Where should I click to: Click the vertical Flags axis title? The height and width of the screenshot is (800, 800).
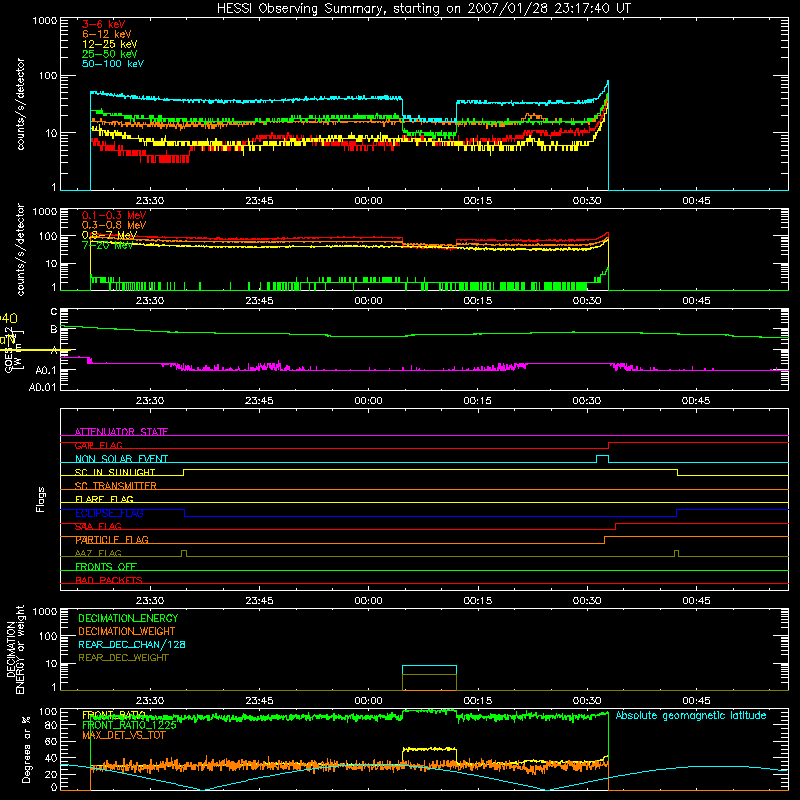[x=41, y=499]
